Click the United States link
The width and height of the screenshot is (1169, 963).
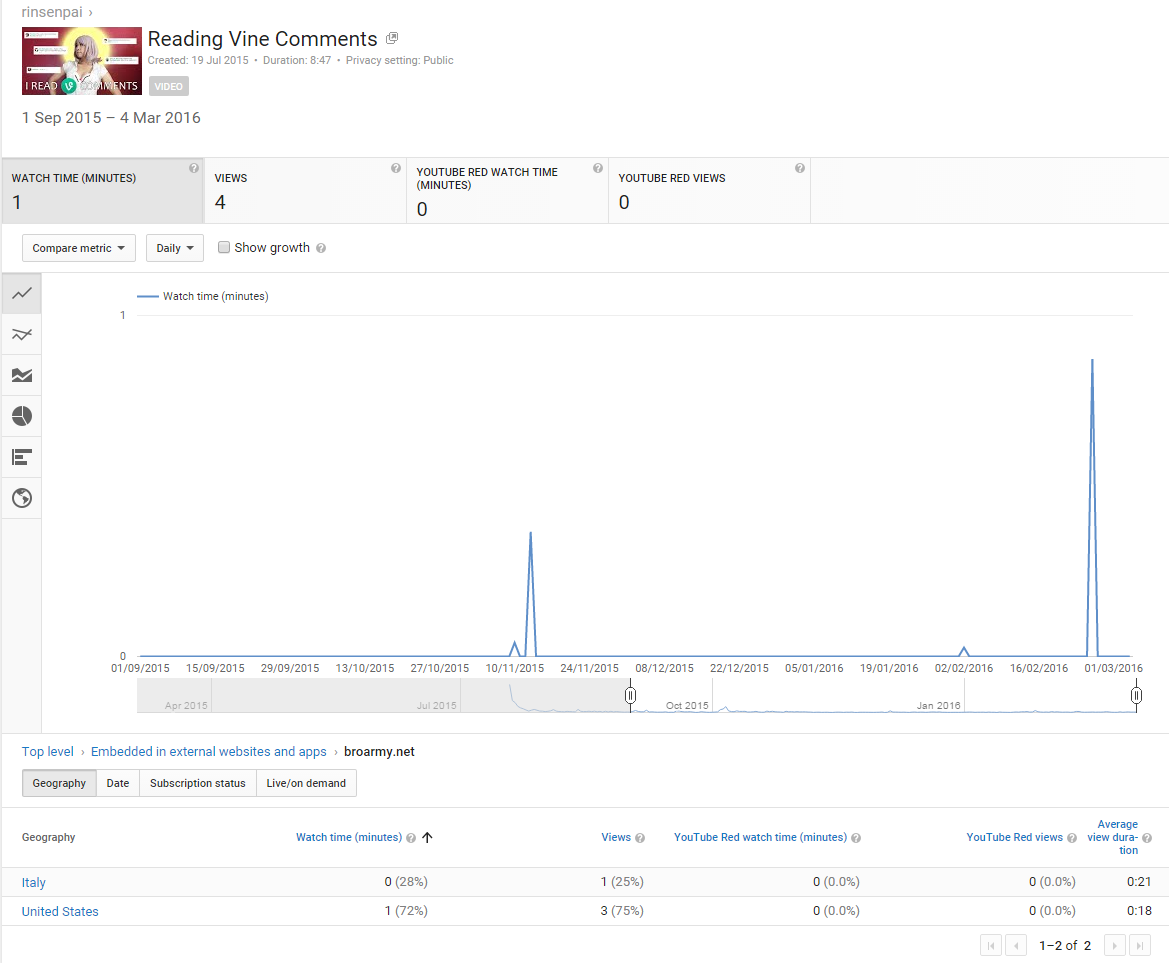click(60, 911)
